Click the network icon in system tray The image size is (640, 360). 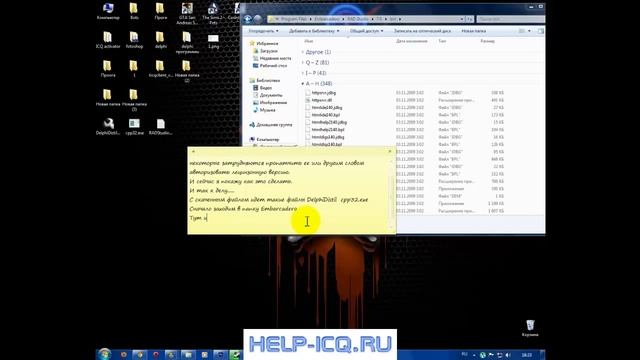[x=500, y=355]
